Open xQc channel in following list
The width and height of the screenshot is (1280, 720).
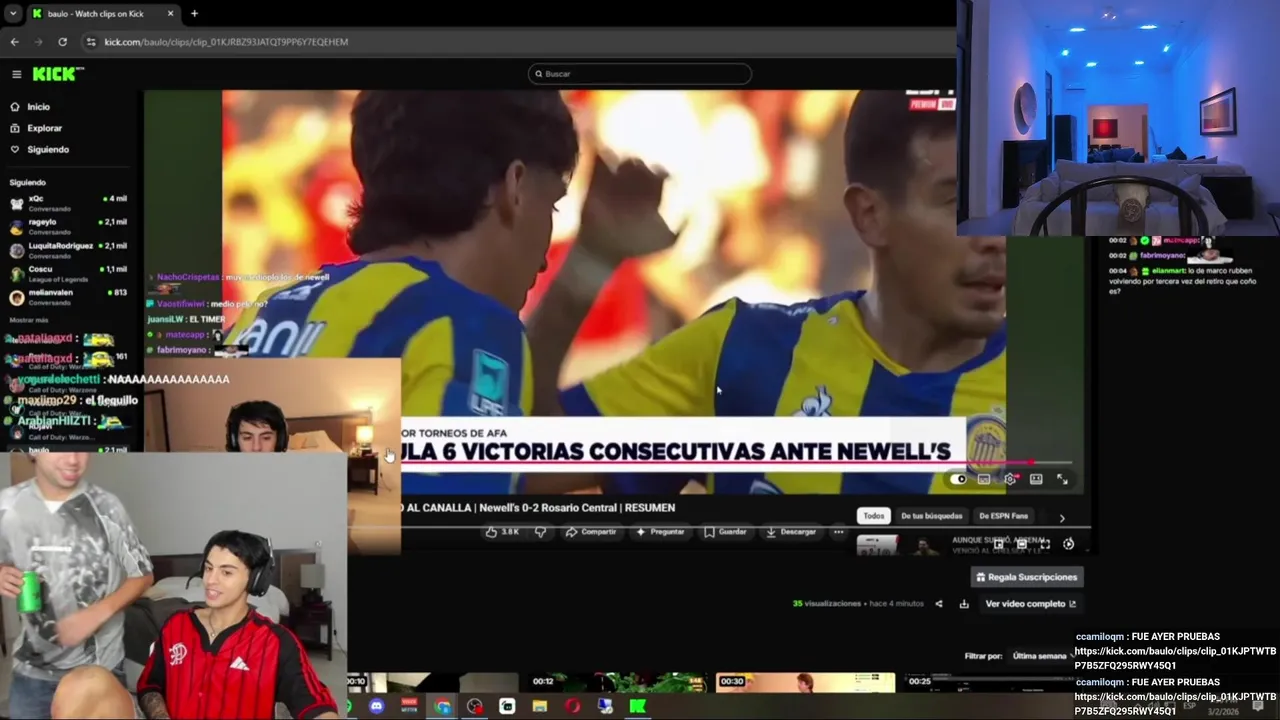coord(68,202)
